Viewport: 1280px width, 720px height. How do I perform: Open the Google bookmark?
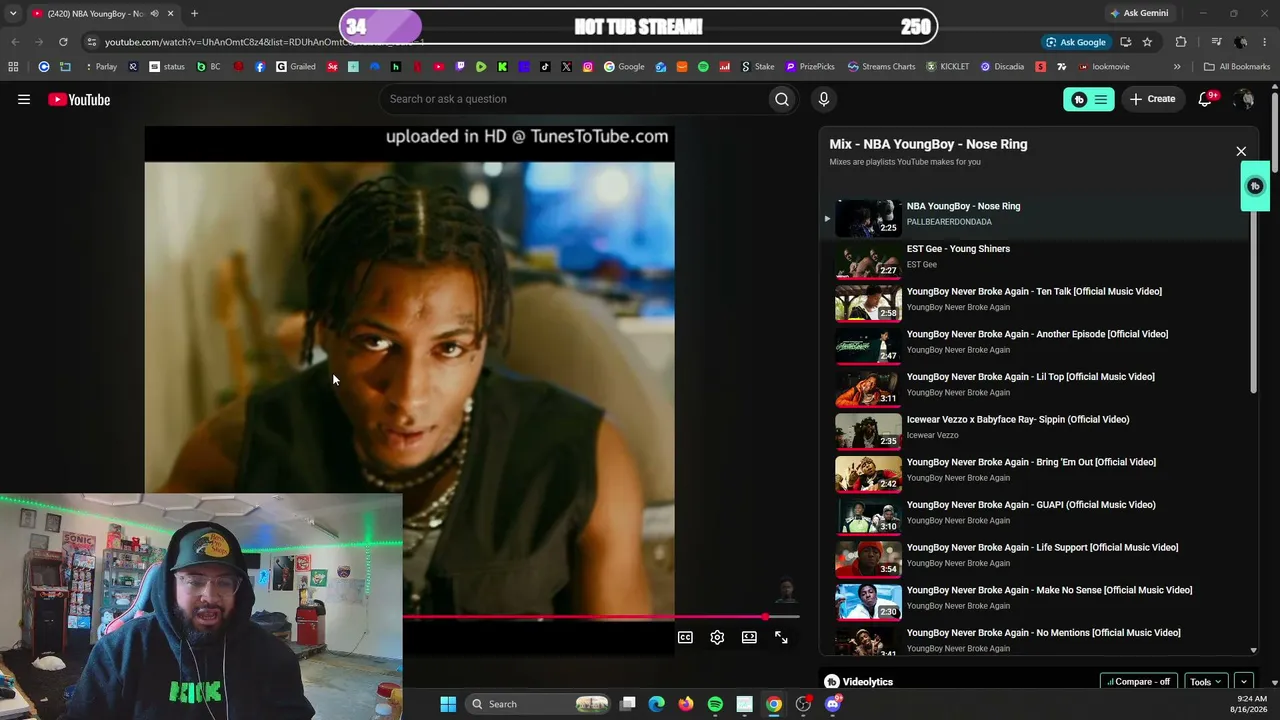624,67
